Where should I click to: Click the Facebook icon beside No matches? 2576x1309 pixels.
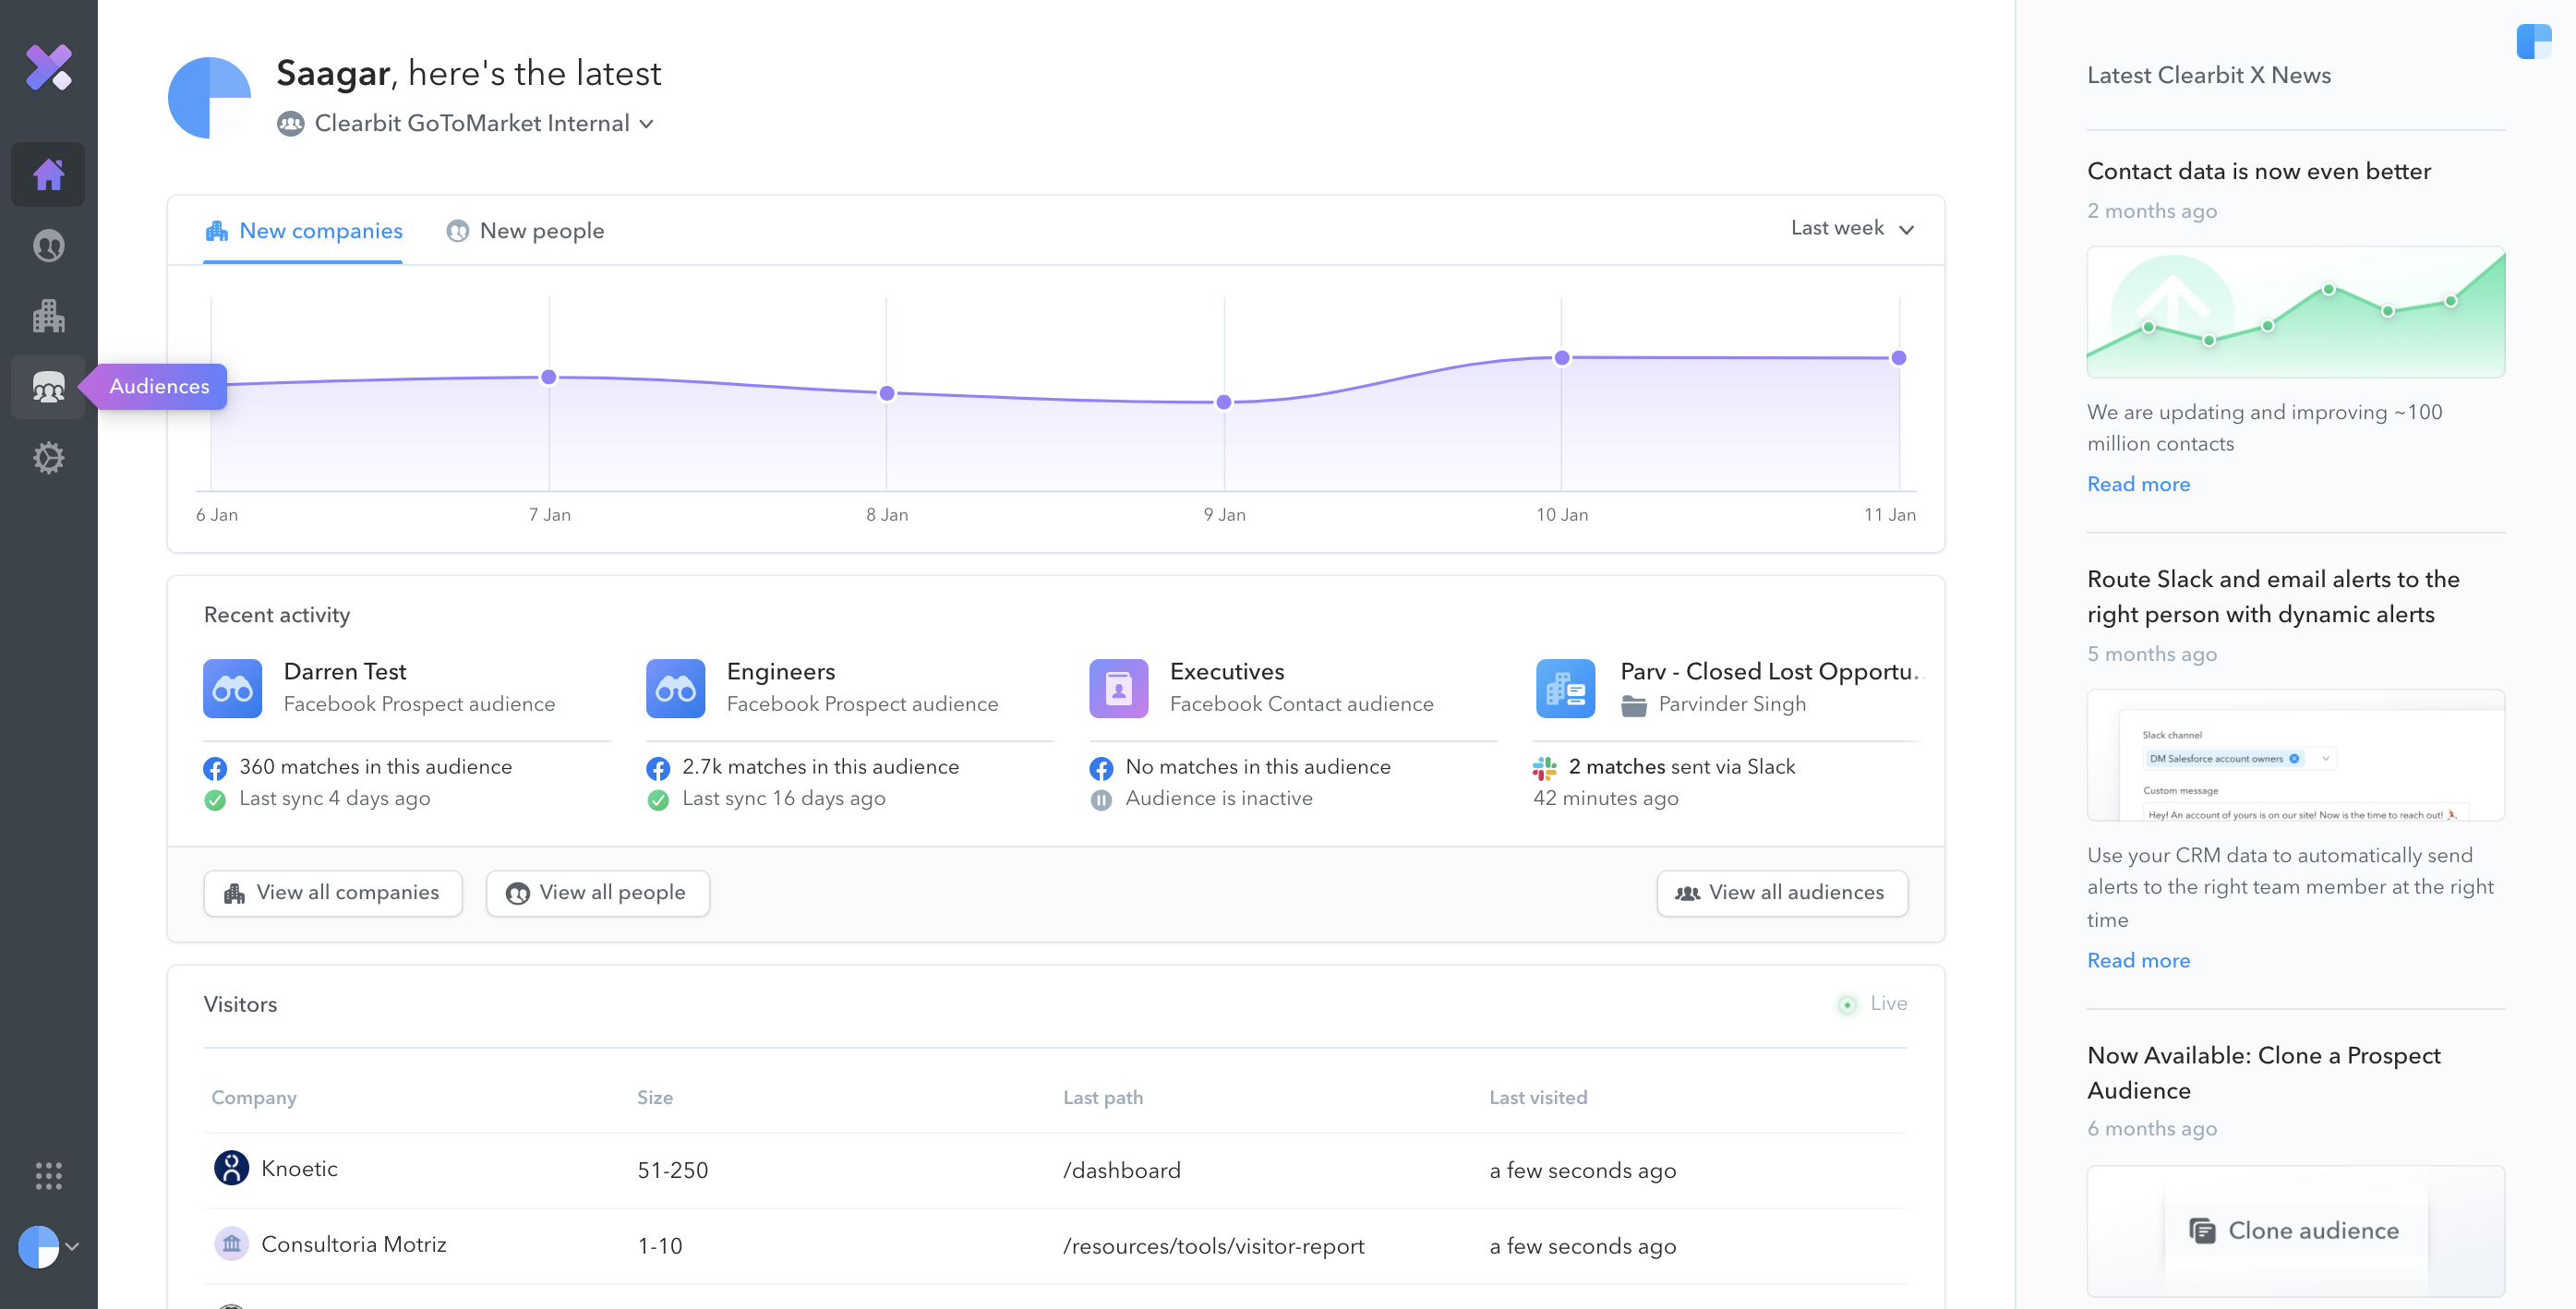[x=1100, y=768]
